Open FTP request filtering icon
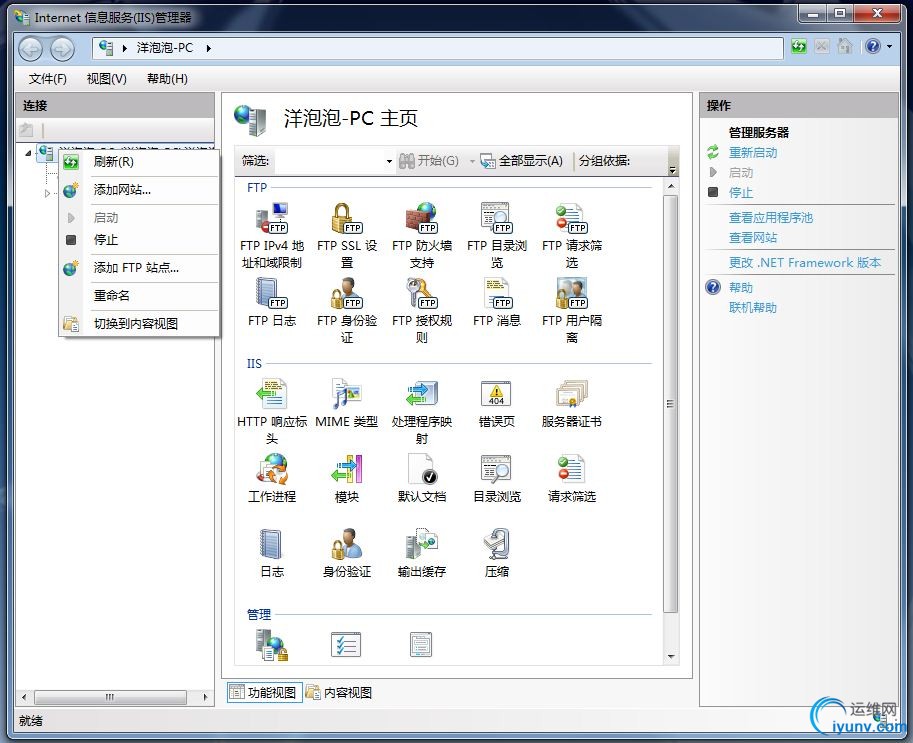Image resolution: width=913 pixels, height=743 pixels. point(572,218)
